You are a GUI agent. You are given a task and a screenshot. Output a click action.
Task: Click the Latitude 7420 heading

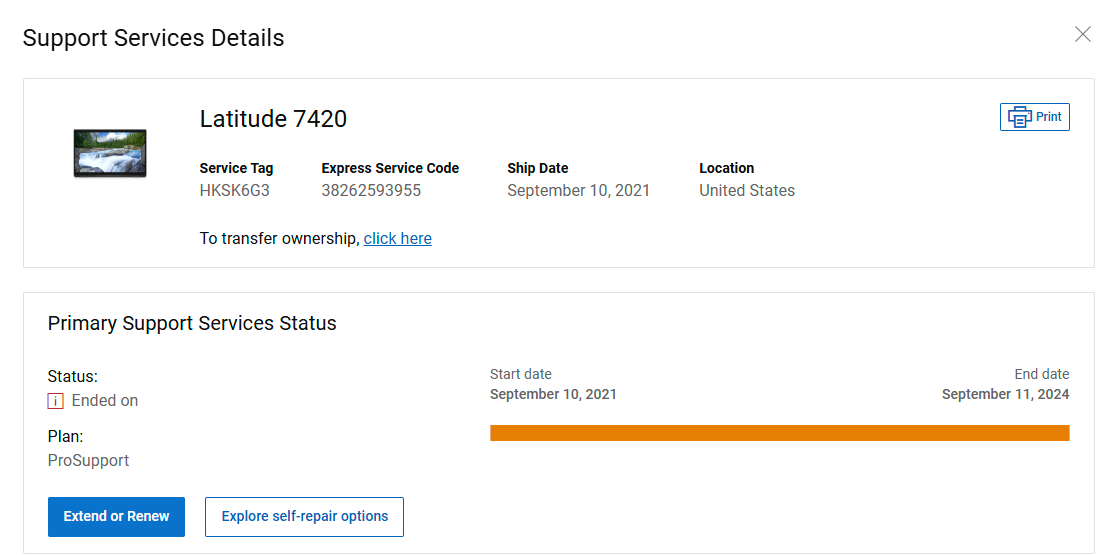click(273, 119)
